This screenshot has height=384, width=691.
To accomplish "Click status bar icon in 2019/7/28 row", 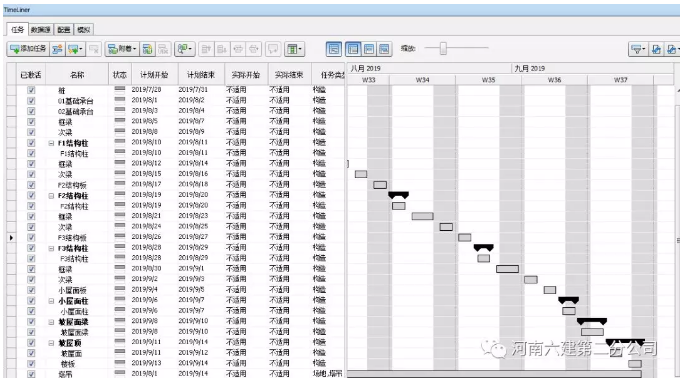I will 119,89.
